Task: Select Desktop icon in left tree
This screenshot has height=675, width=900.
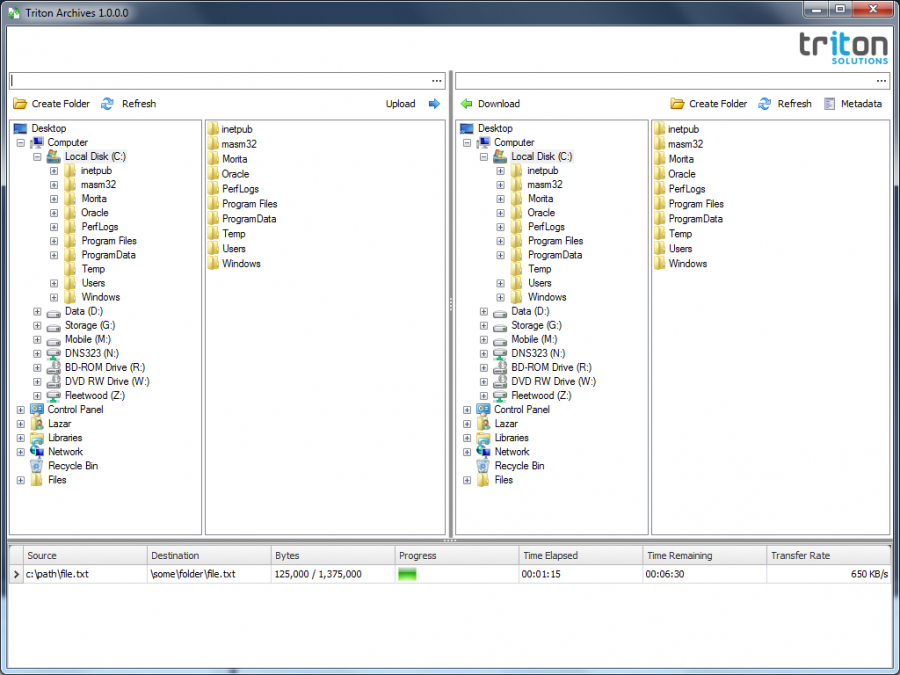Action: (20, 129)
